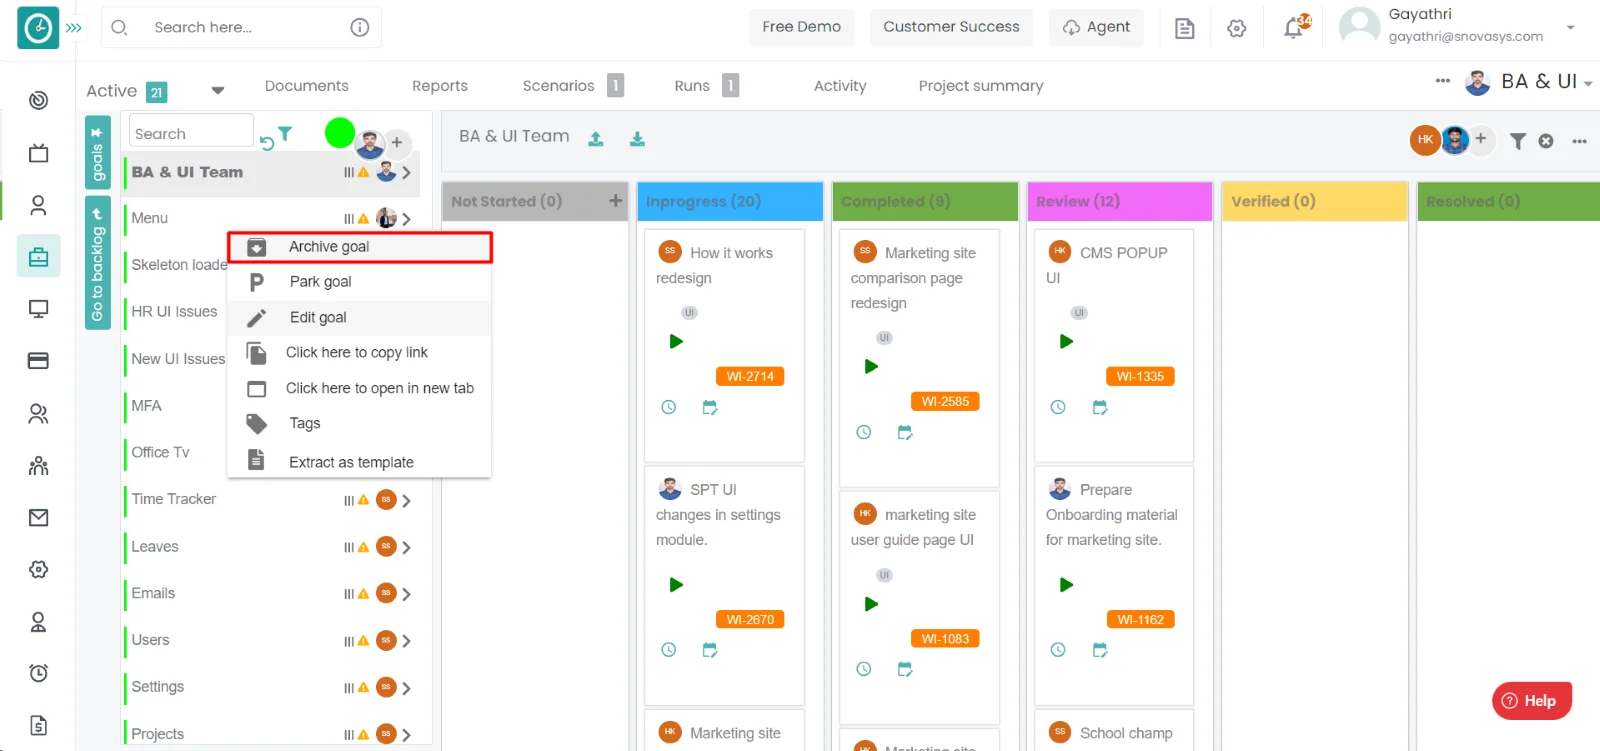Toggle the goals side panel tab
The width and height of the screenshot is (1600, 751).
[x=97, y=153]
